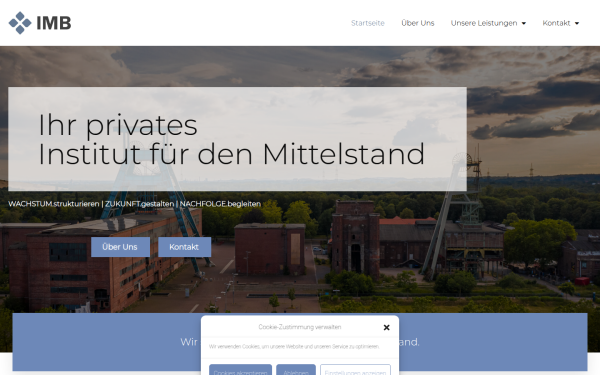The height and width of the screenshot is (375, 600).
Task: Click the blue Über Uns hero button
Action: (x=120, y=247)
